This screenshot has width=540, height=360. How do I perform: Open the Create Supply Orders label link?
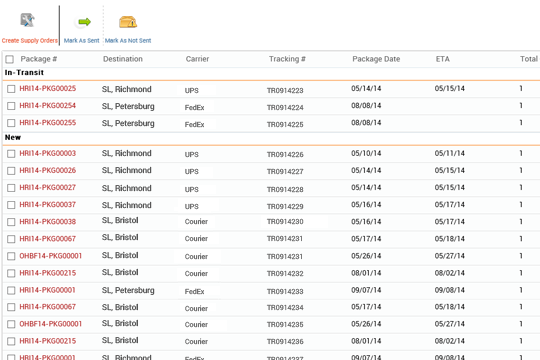tap(30, 41)
